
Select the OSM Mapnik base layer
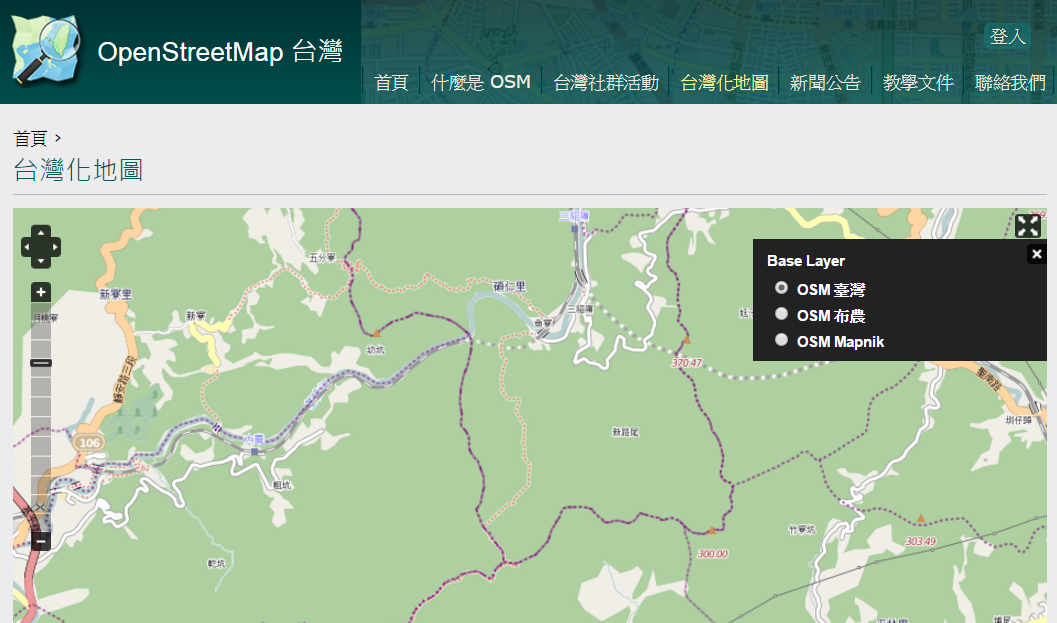(781, 340)
